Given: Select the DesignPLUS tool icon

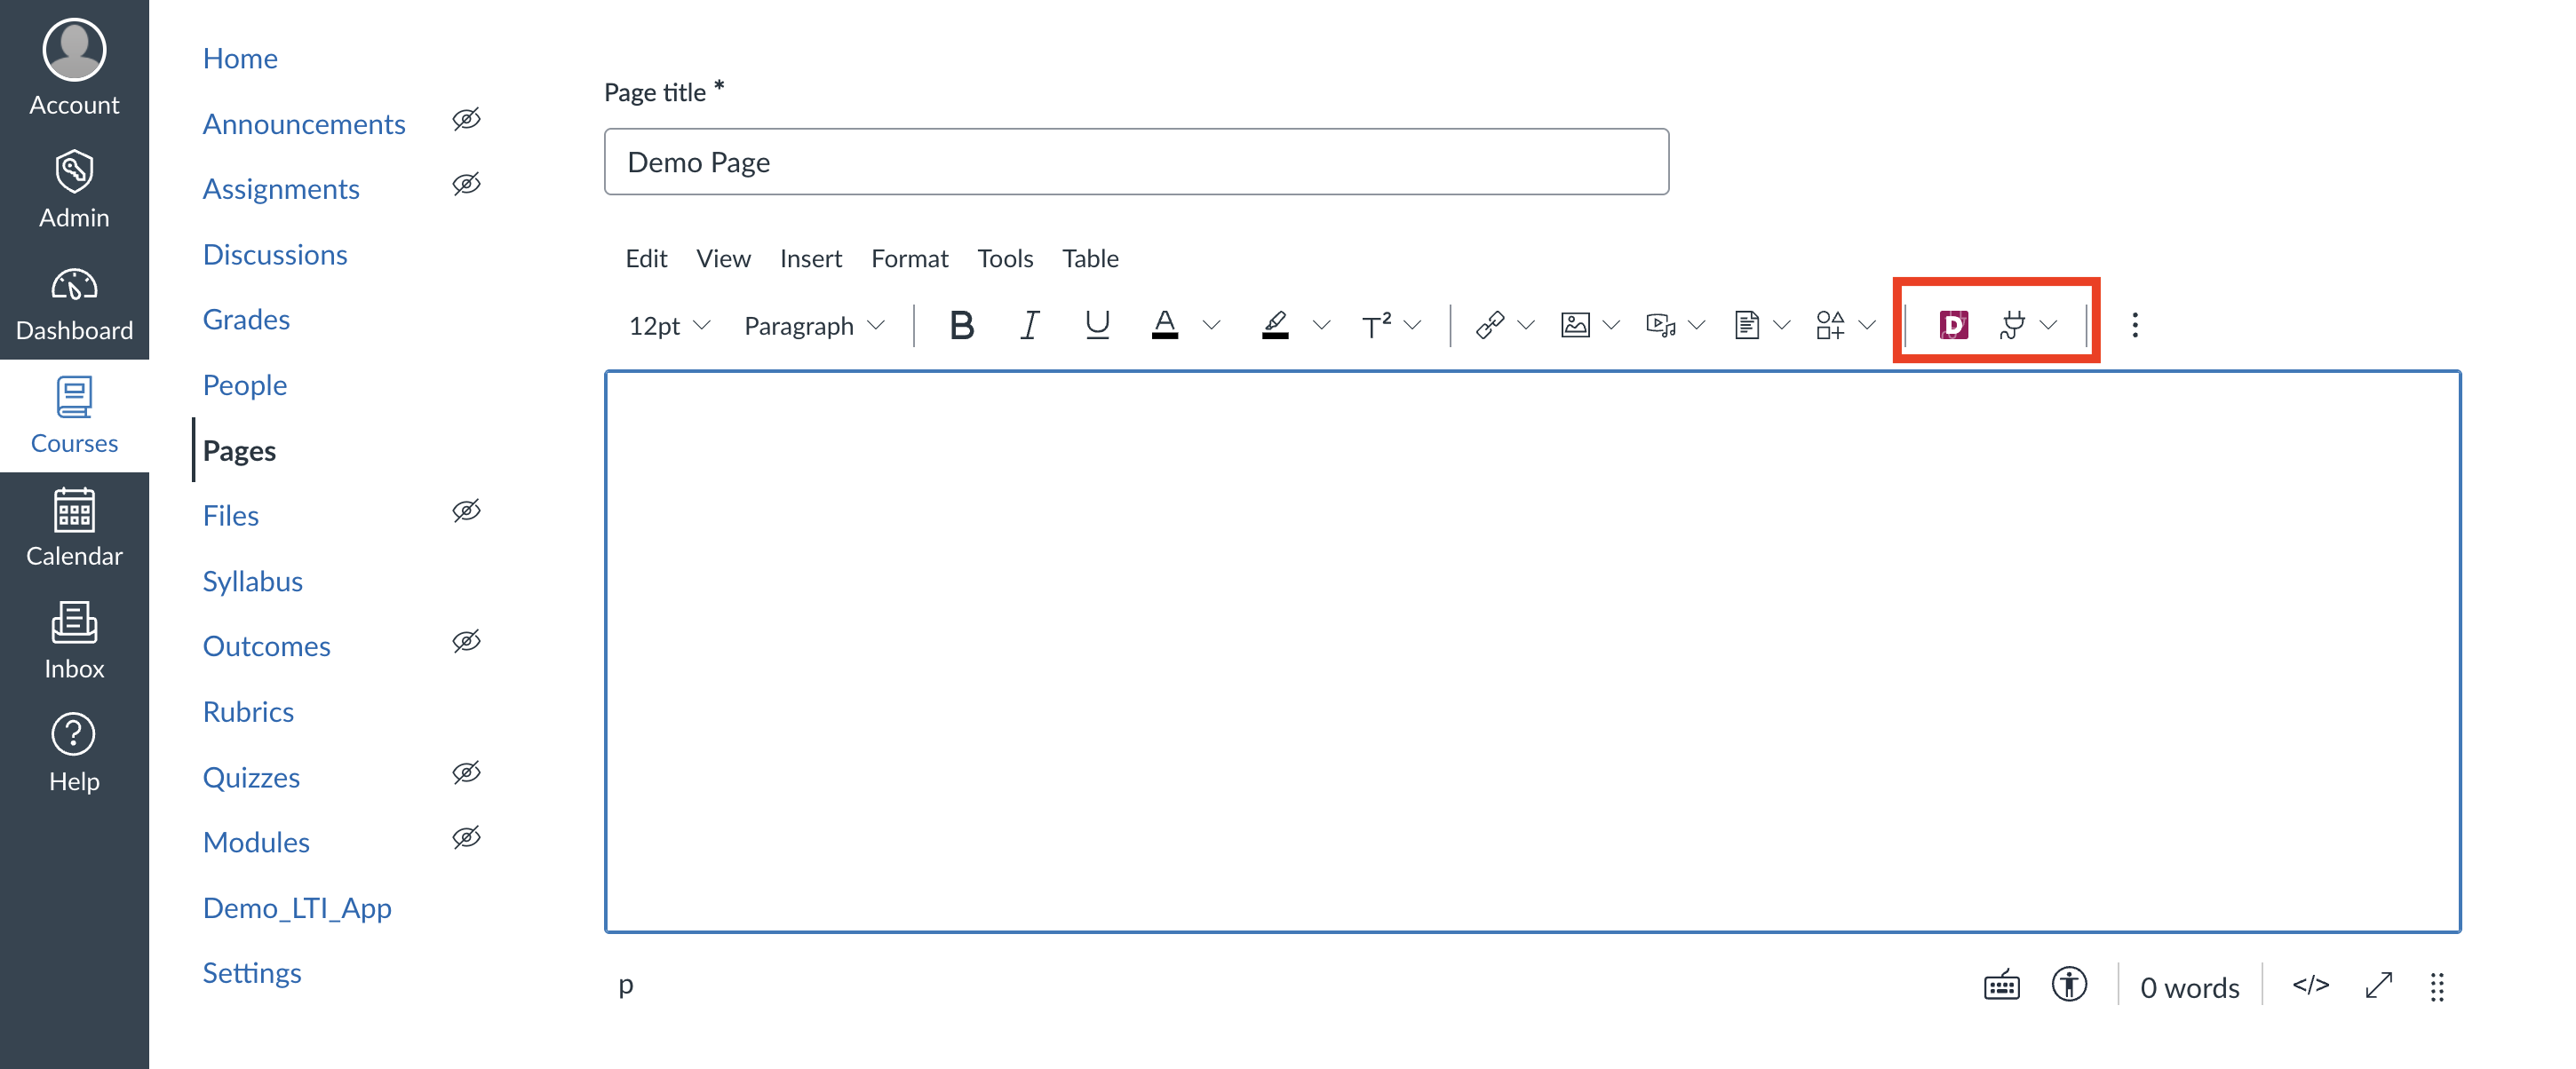Looking at the screenshot, I should [1952, 324].
